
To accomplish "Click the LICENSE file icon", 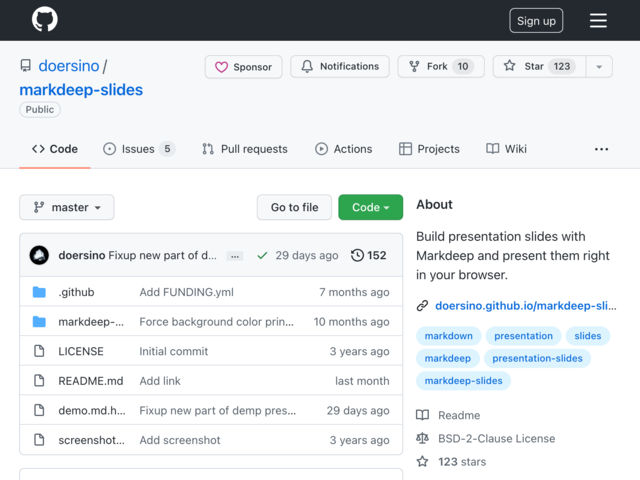I will click(39, 351).
